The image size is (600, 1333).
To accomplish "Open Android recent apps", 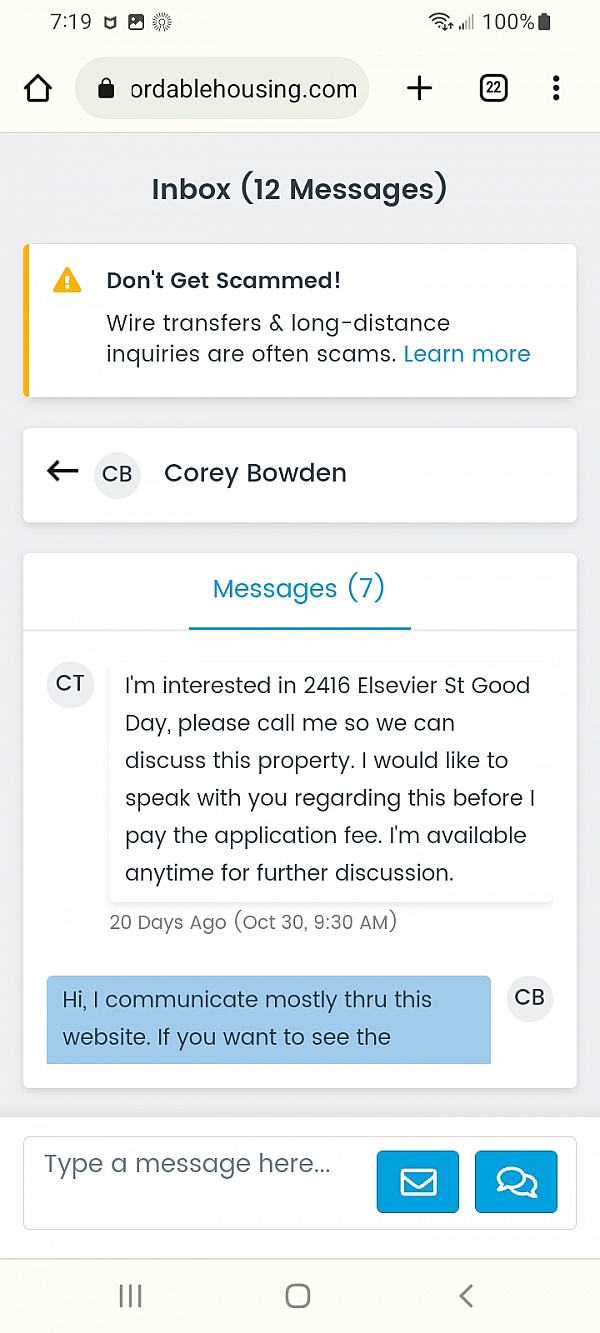I will click(130, 1296).
